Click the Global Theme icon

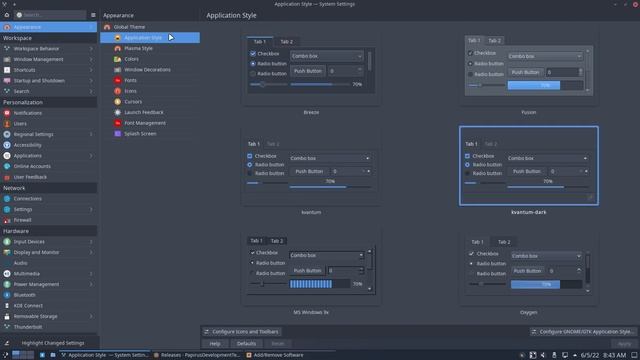(x=107, y=27)
